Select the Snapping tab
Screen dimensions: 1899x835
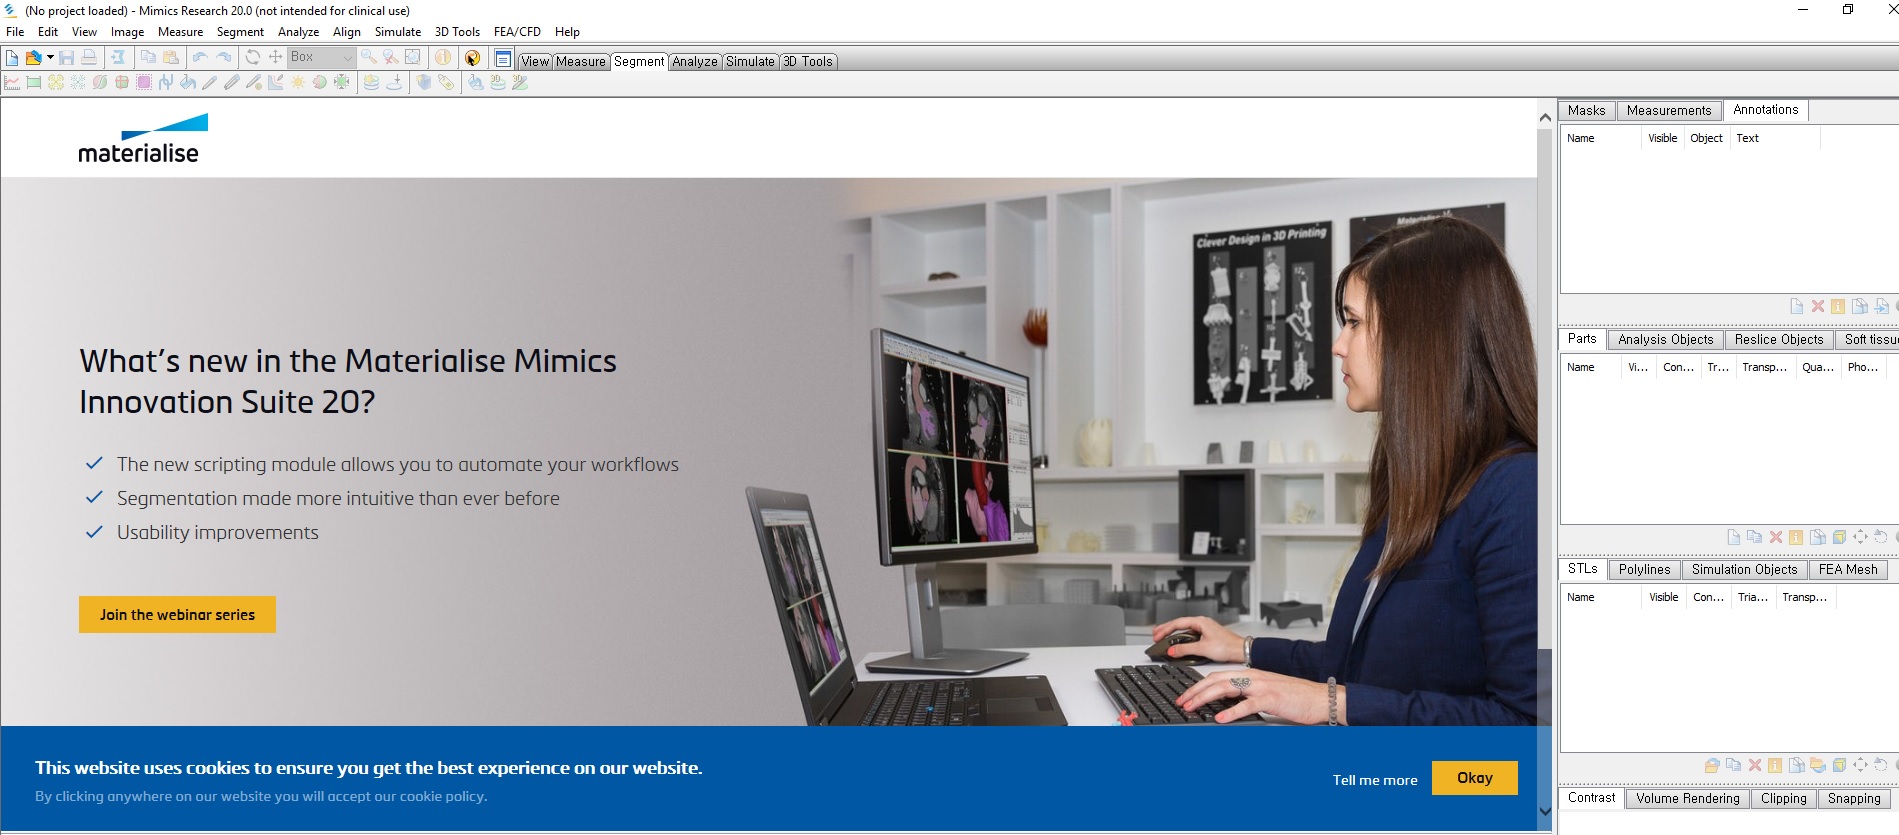pyautogui.click(x=1854, y=799)
